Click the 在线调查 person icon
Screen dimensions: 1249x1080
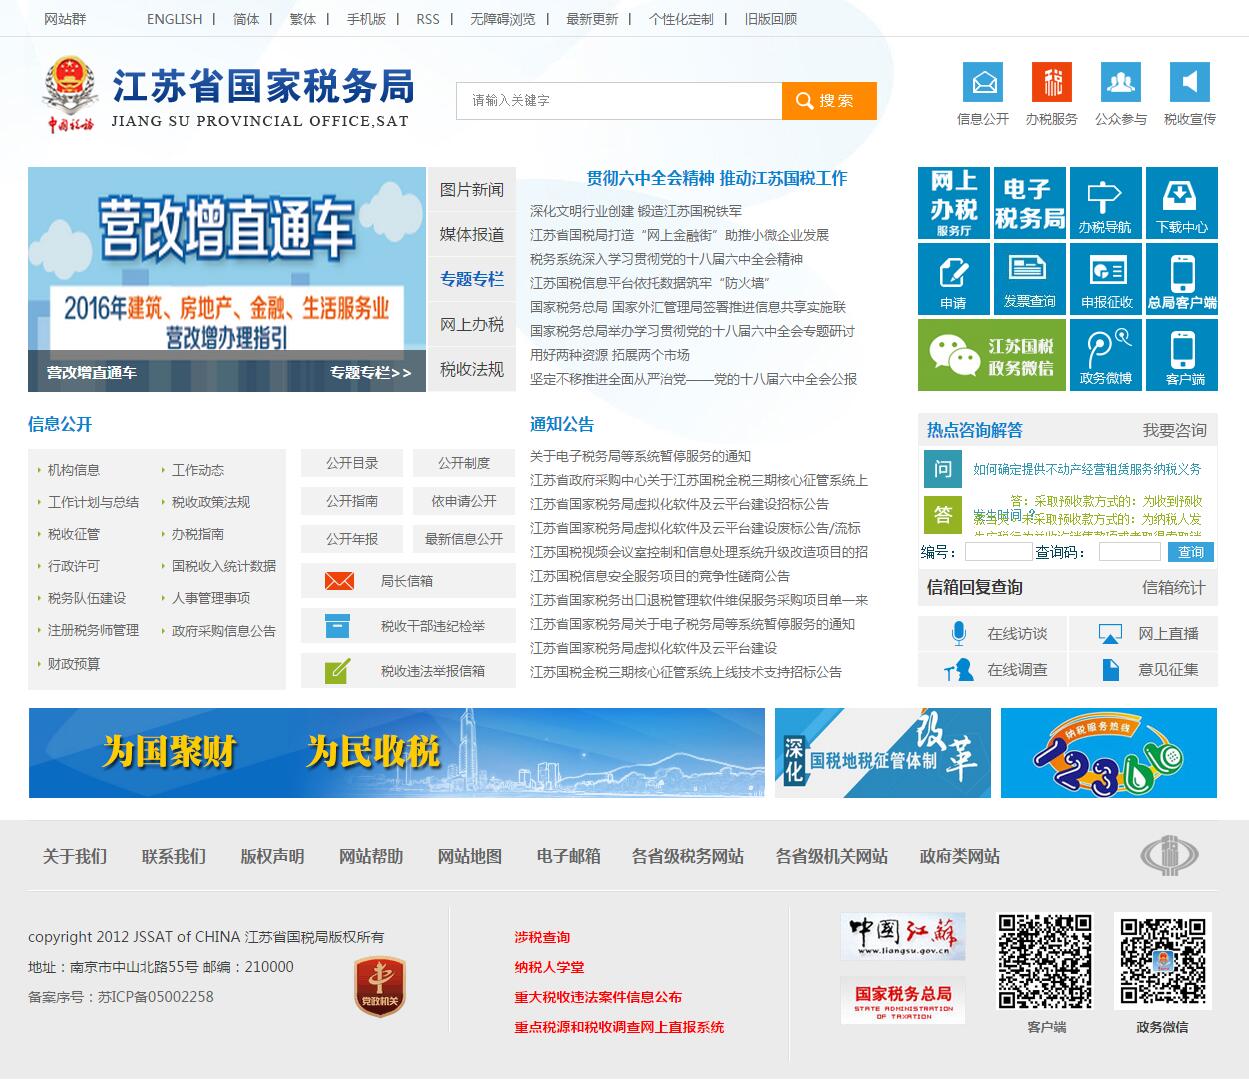(x=960, y=669)
